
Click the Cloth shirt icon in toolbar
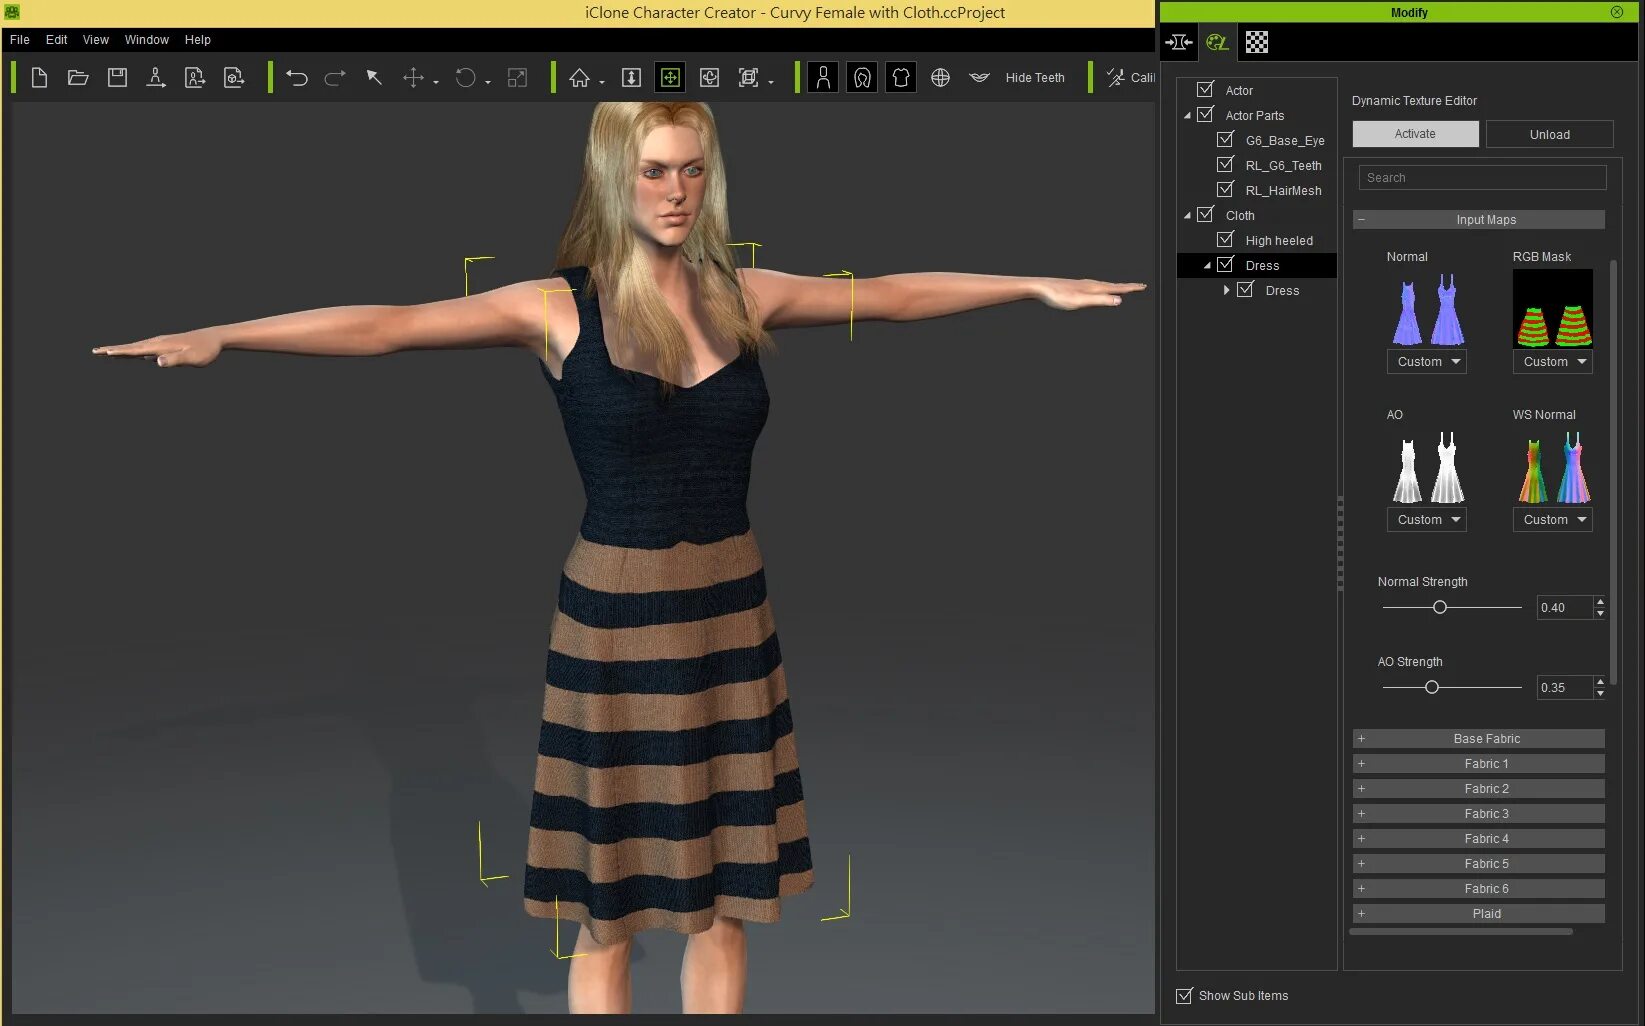tap(901, 78)
